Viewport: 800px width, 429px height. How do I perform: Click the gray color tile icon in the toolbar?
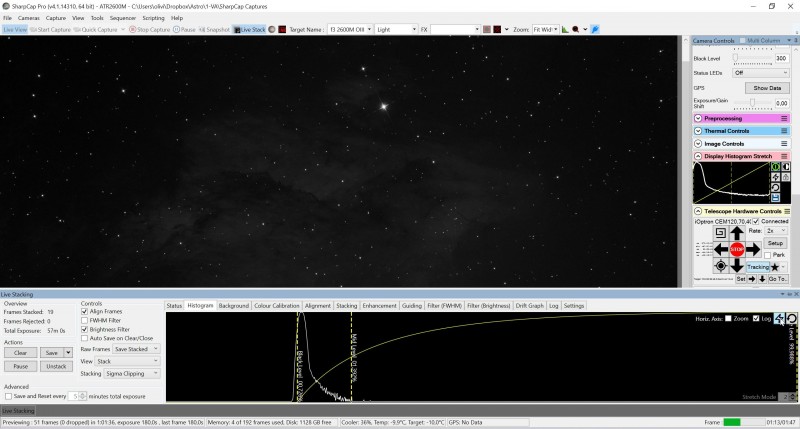pos(487,30)
